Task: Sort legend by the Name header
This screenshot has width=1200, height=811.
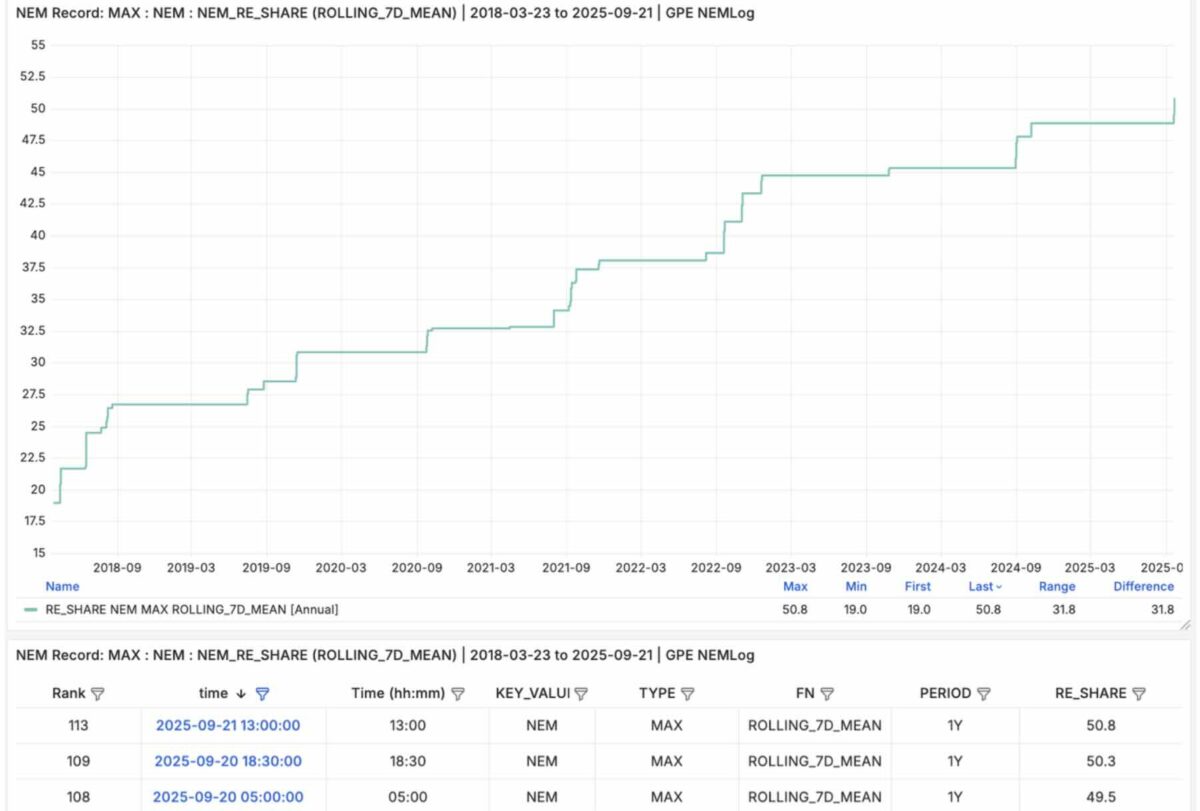Action: pos(62,587)
